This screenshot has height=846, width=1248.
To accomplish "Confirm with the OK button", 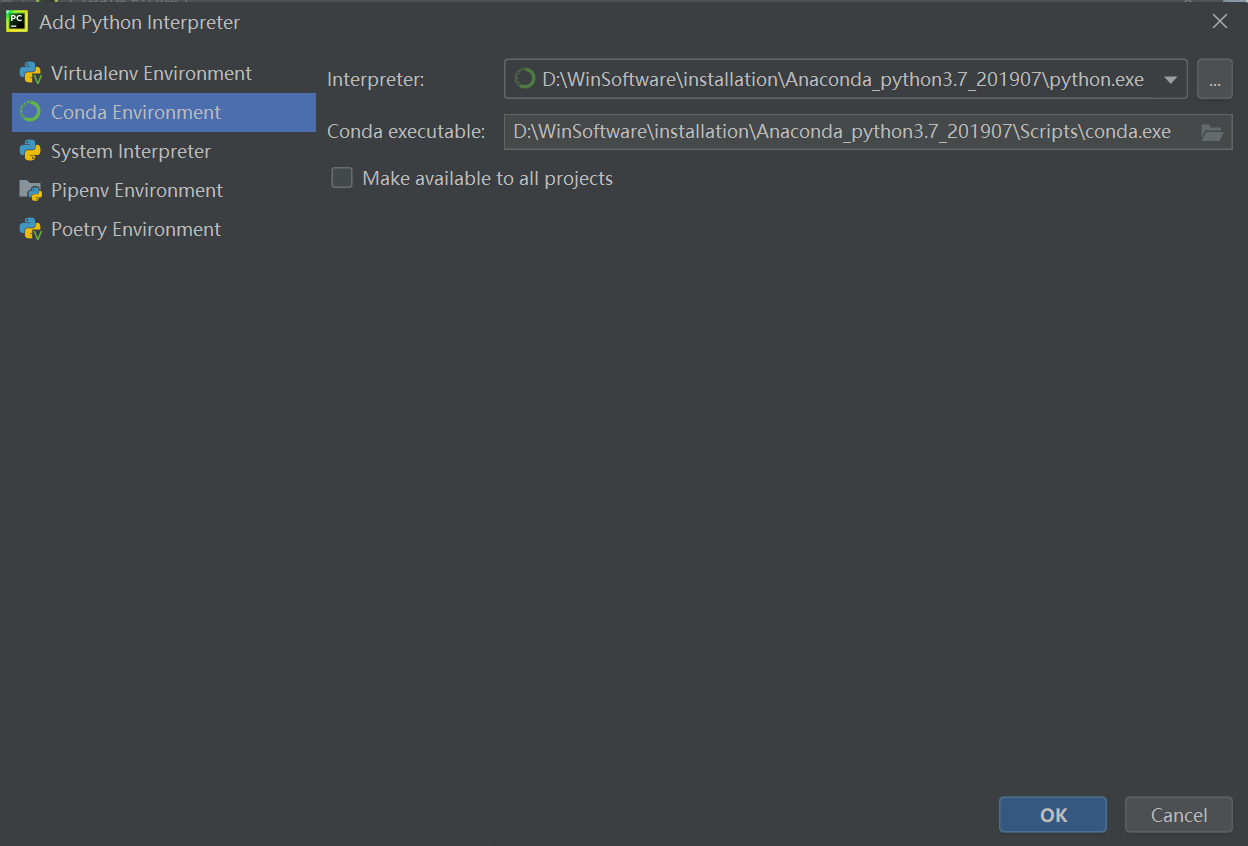I will tap(1053, 815).
